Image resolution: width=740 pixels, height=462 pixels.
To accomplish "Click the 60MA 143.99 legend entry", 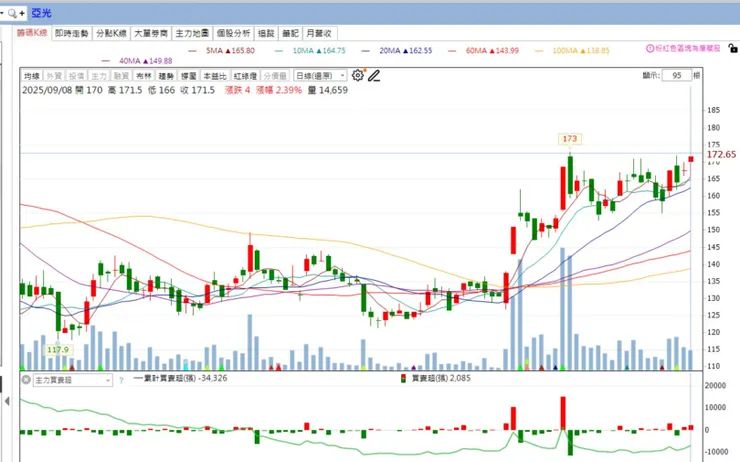I will coord(483,50).
